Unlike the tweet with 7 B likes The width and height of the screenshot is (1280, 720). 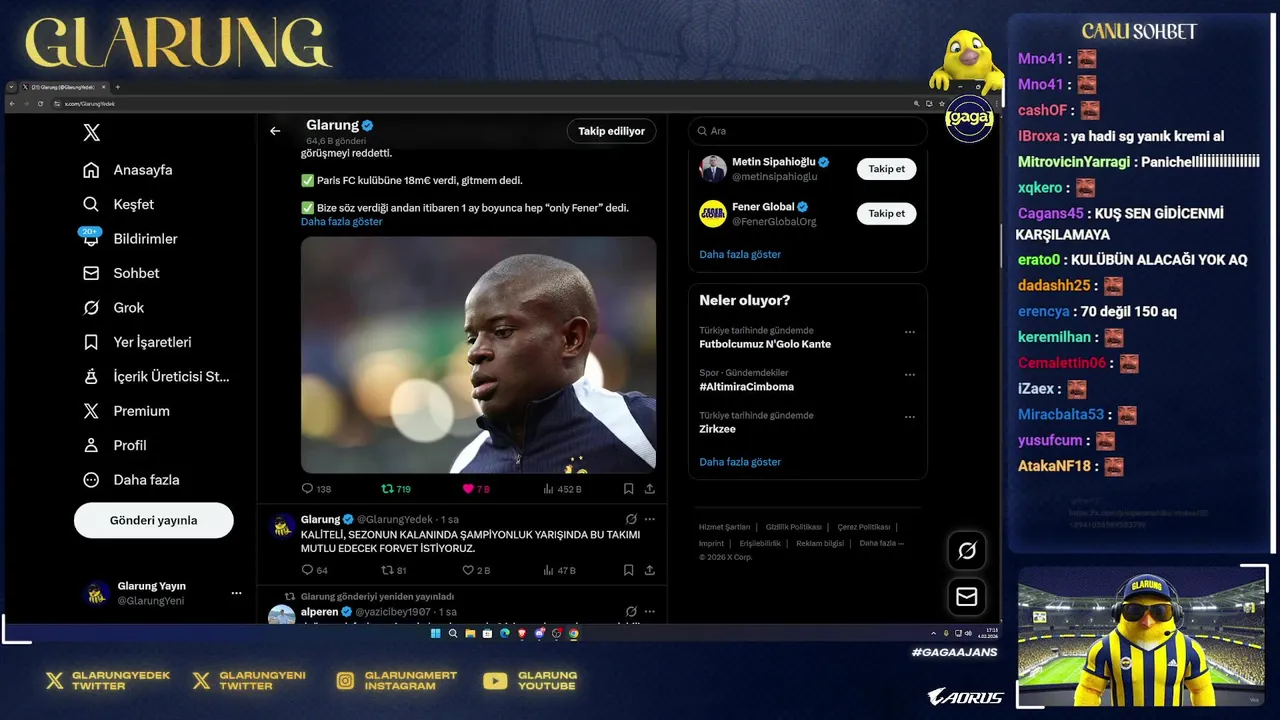[x=475, y=489]
